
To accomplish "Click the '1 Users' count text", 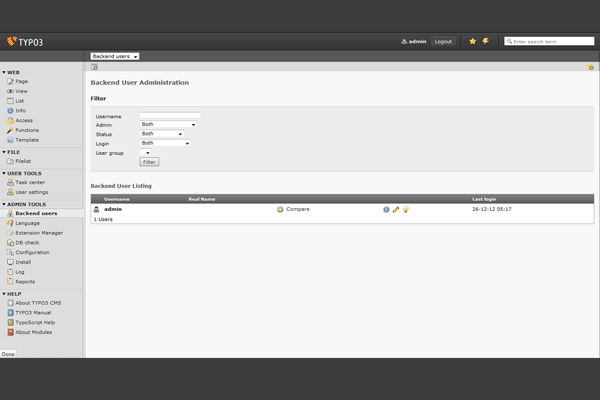I will [103, 219].
